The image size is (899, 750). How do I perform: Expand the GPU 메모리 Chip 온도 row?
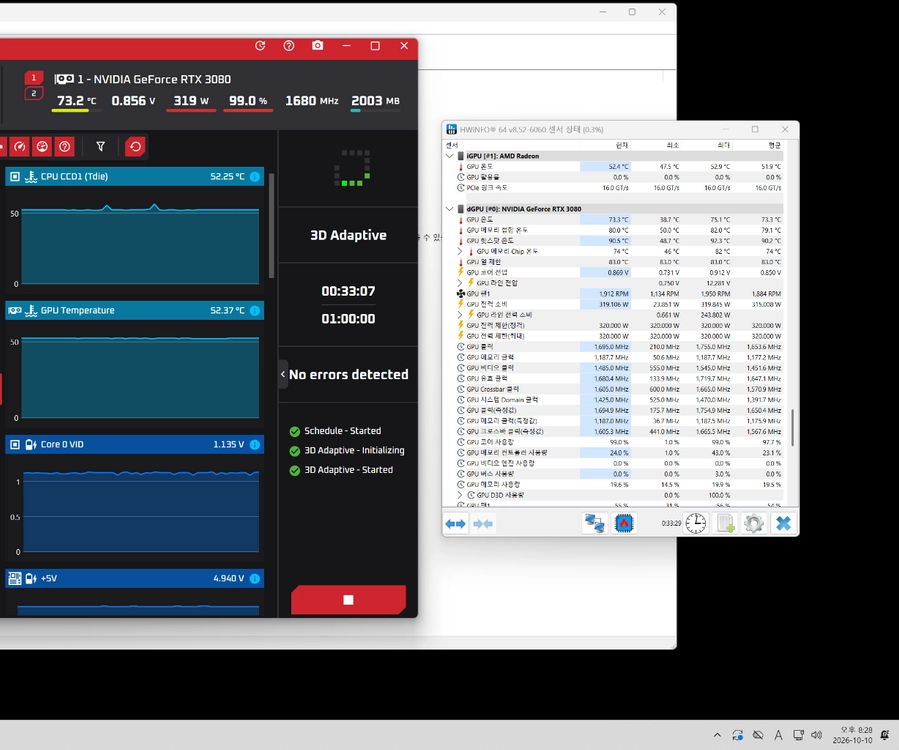460,251
